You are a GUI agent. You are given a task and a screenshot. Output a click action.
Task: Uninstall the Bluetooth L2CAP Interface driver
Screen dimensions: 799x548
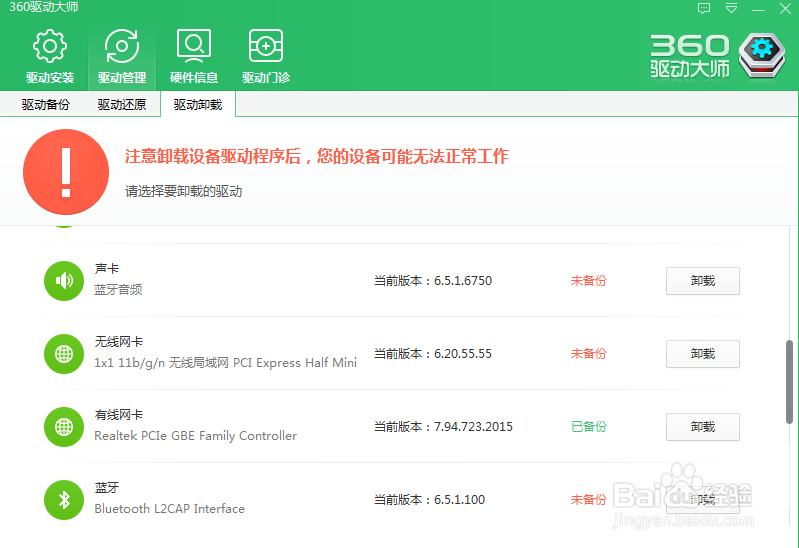(703, 500)
